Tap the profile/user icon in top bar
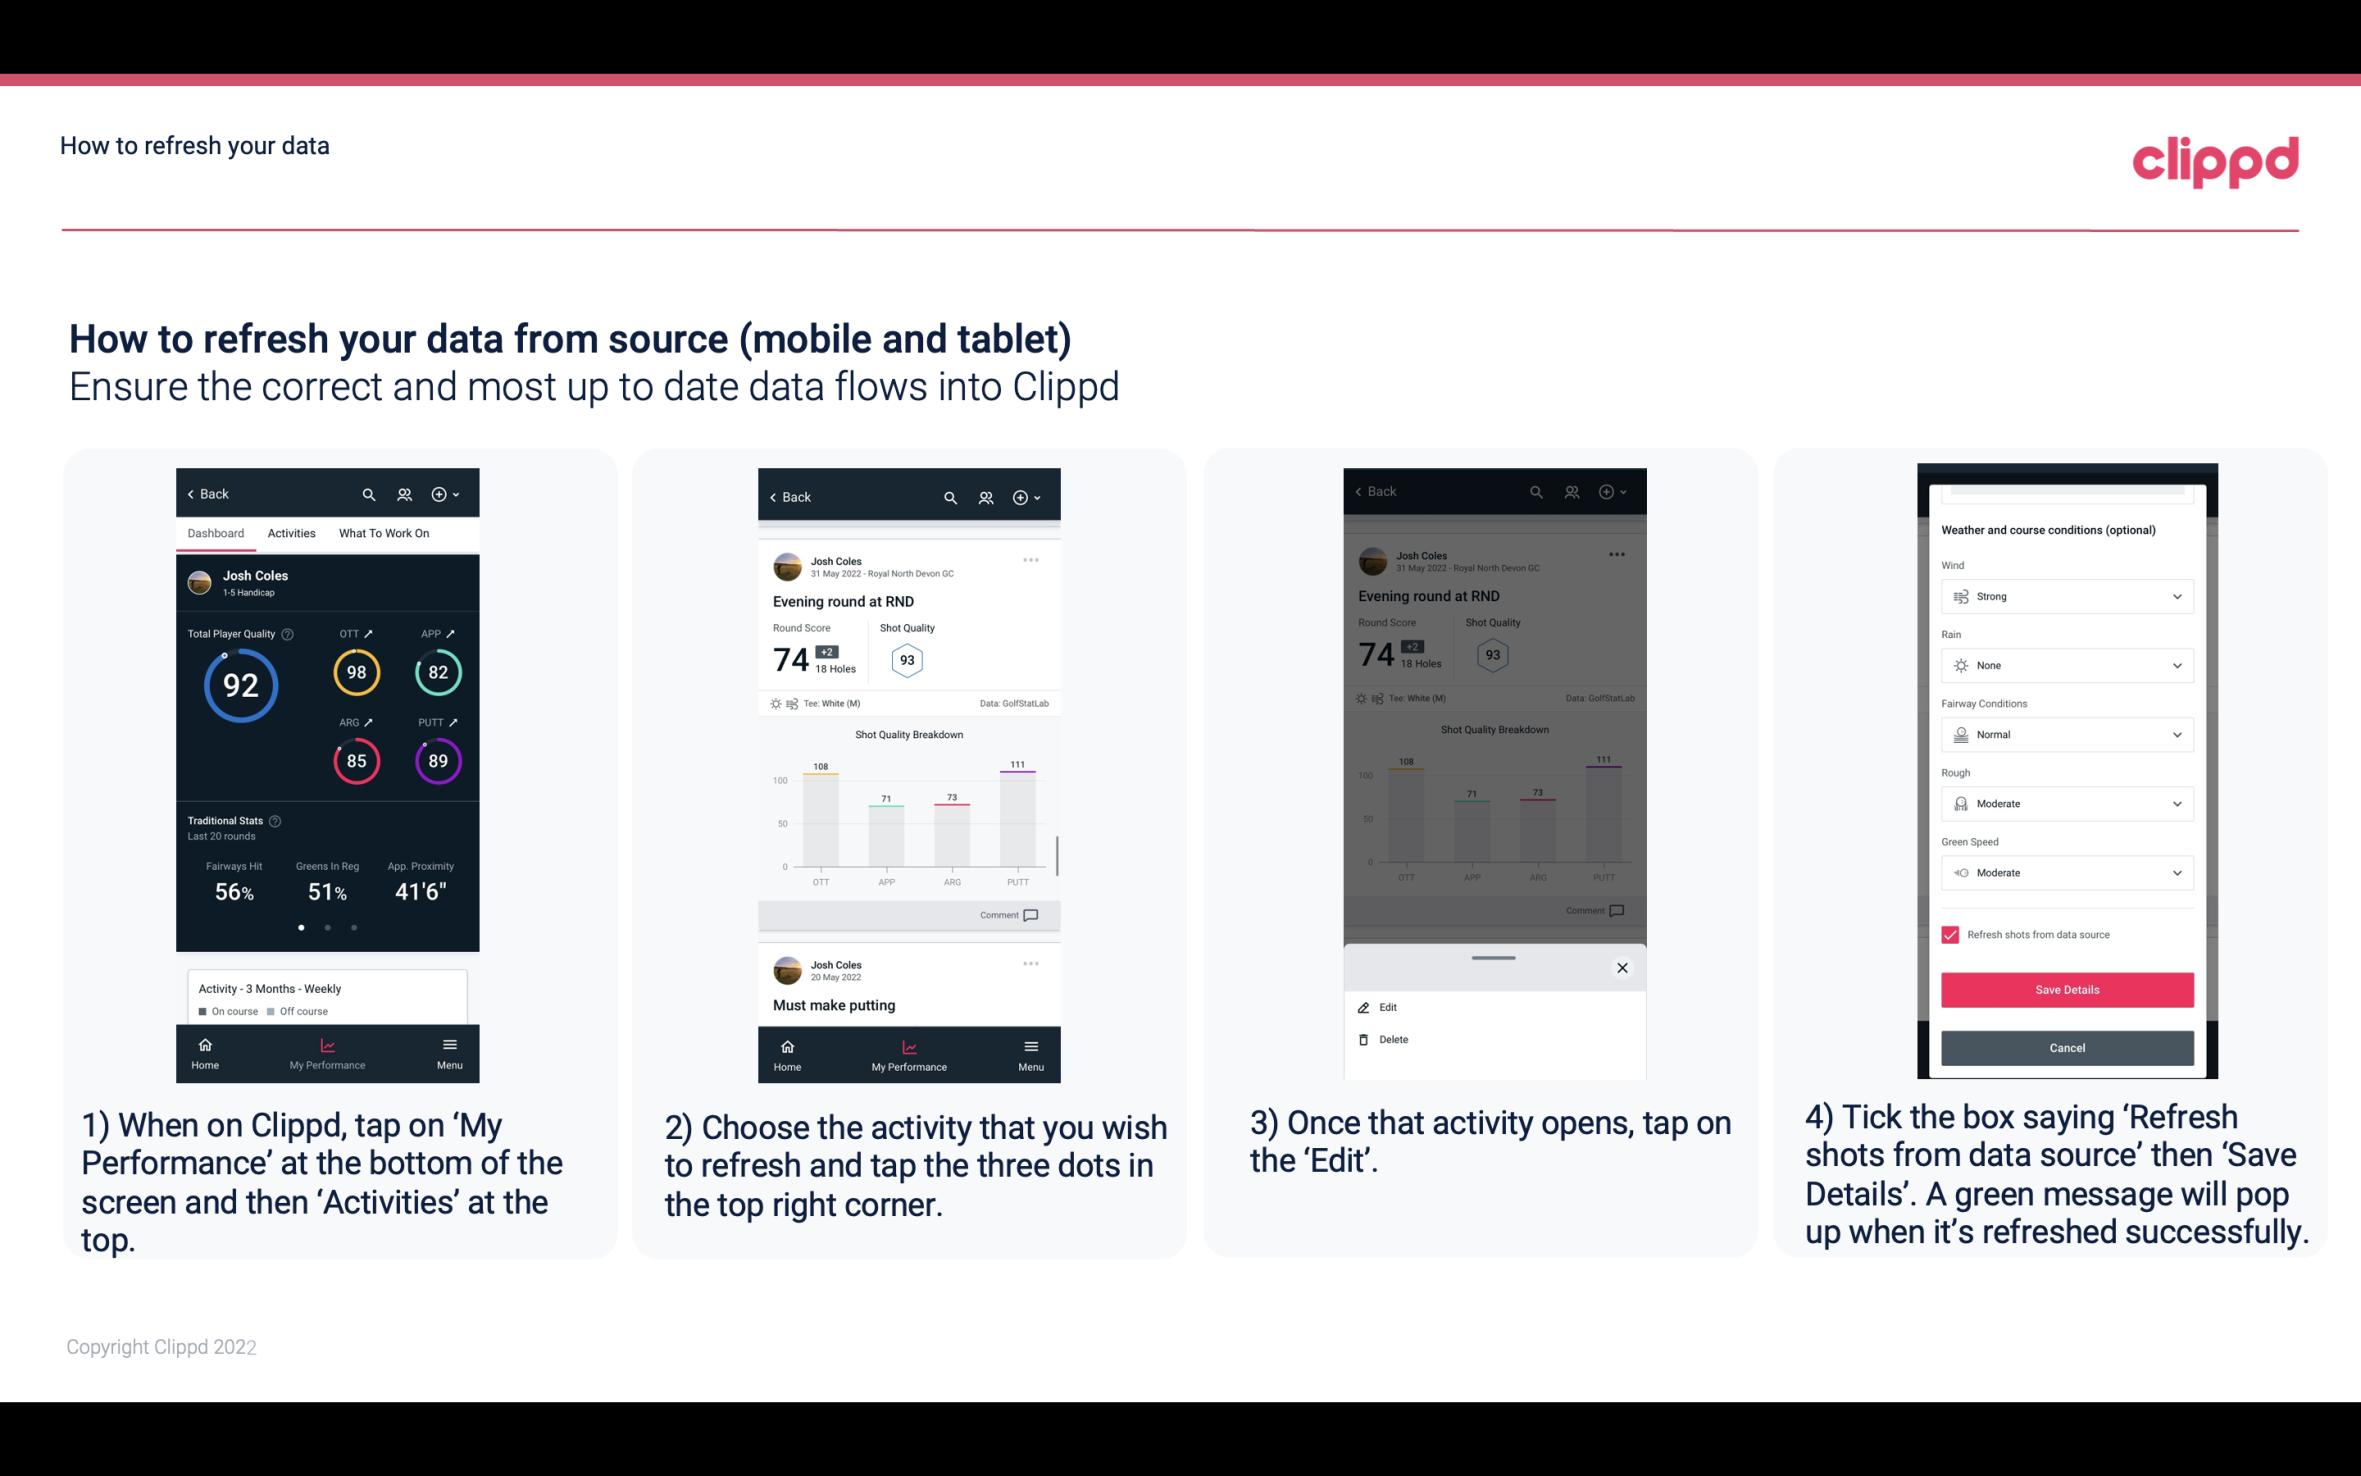 [403, 493]
